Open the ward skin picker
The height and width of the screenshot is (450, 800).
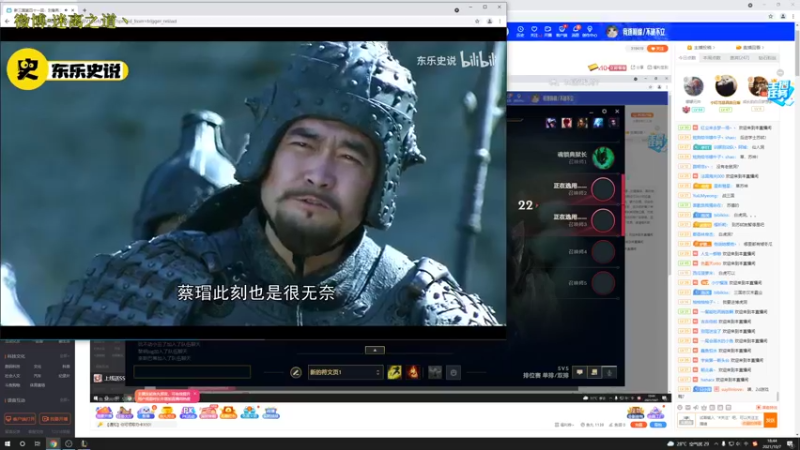pos(435,372)
